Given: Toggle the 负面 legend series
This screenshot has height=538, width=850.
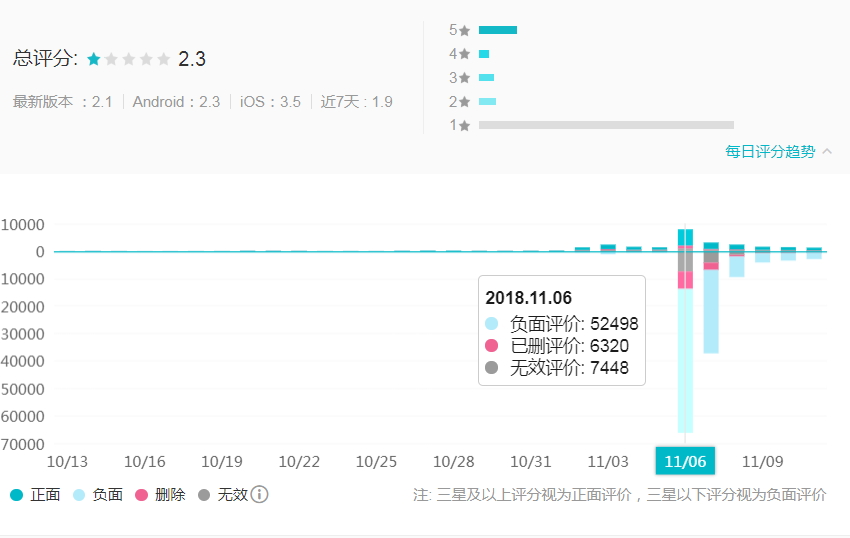Looking at the screenshot, I should coord(97,494).
